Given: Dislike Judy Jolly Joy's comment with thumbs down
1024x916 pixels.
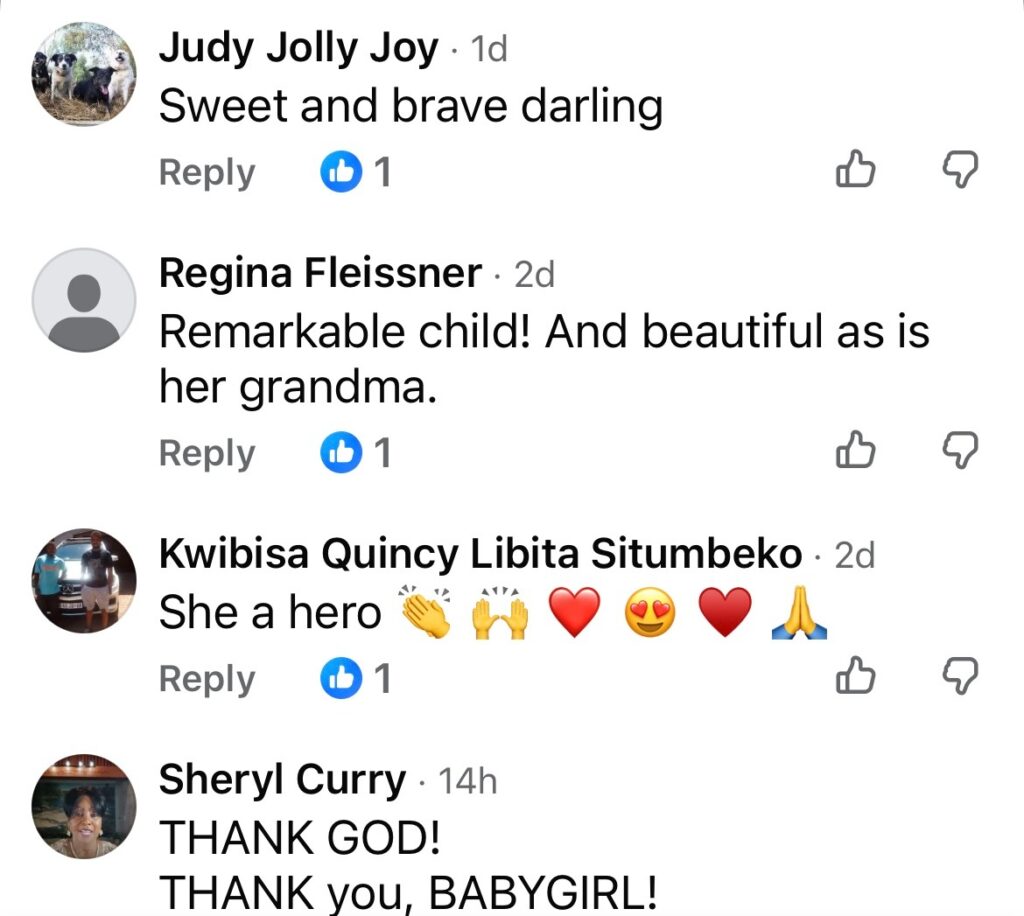Looking at the screenshot, I should pyautogui.click(x=960, y=169).
